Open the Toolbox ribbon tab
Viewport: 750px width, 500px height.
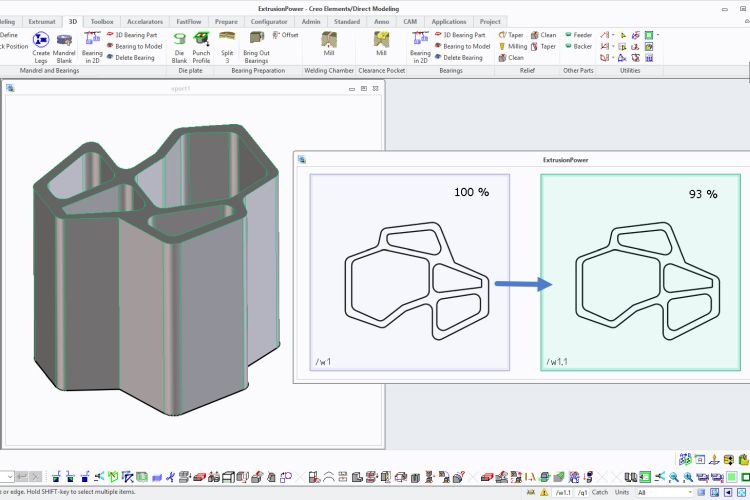point(102,22)
